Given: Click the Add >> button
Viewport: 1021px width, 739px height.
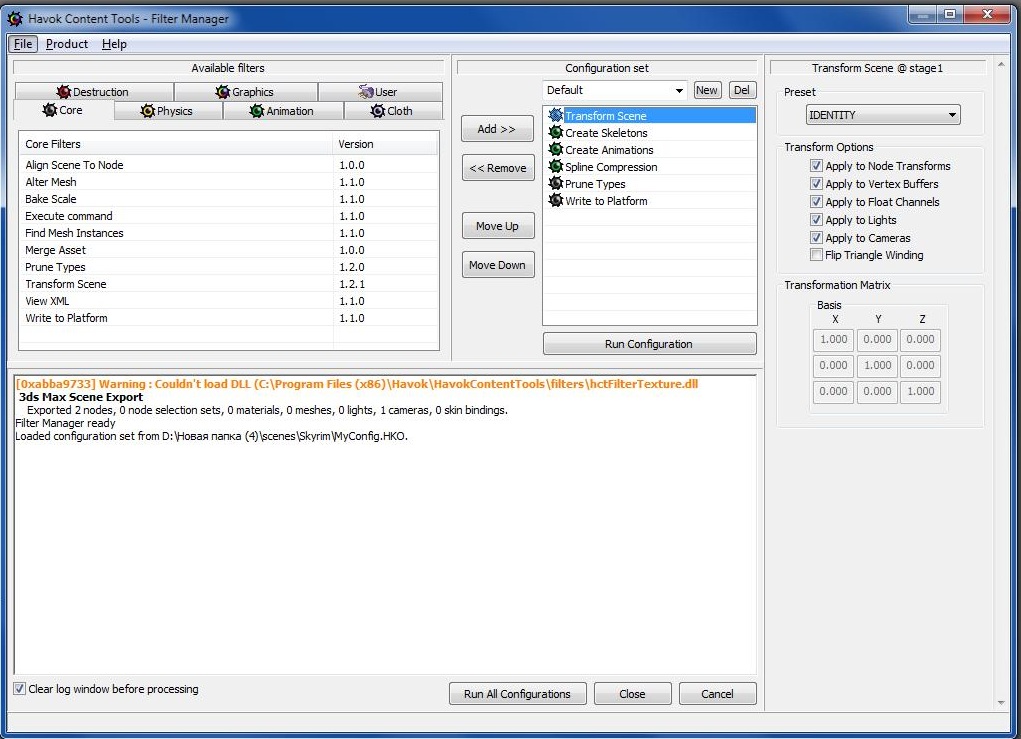Looking at the screenshot, I should (x=497, y=129).
